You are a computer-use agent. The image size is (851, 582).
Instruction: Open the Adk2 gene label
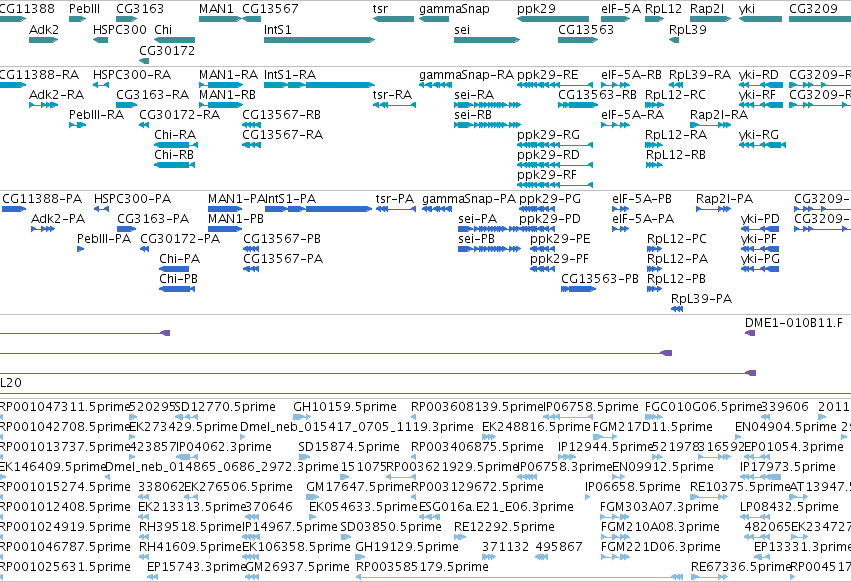tap(43, 29)
